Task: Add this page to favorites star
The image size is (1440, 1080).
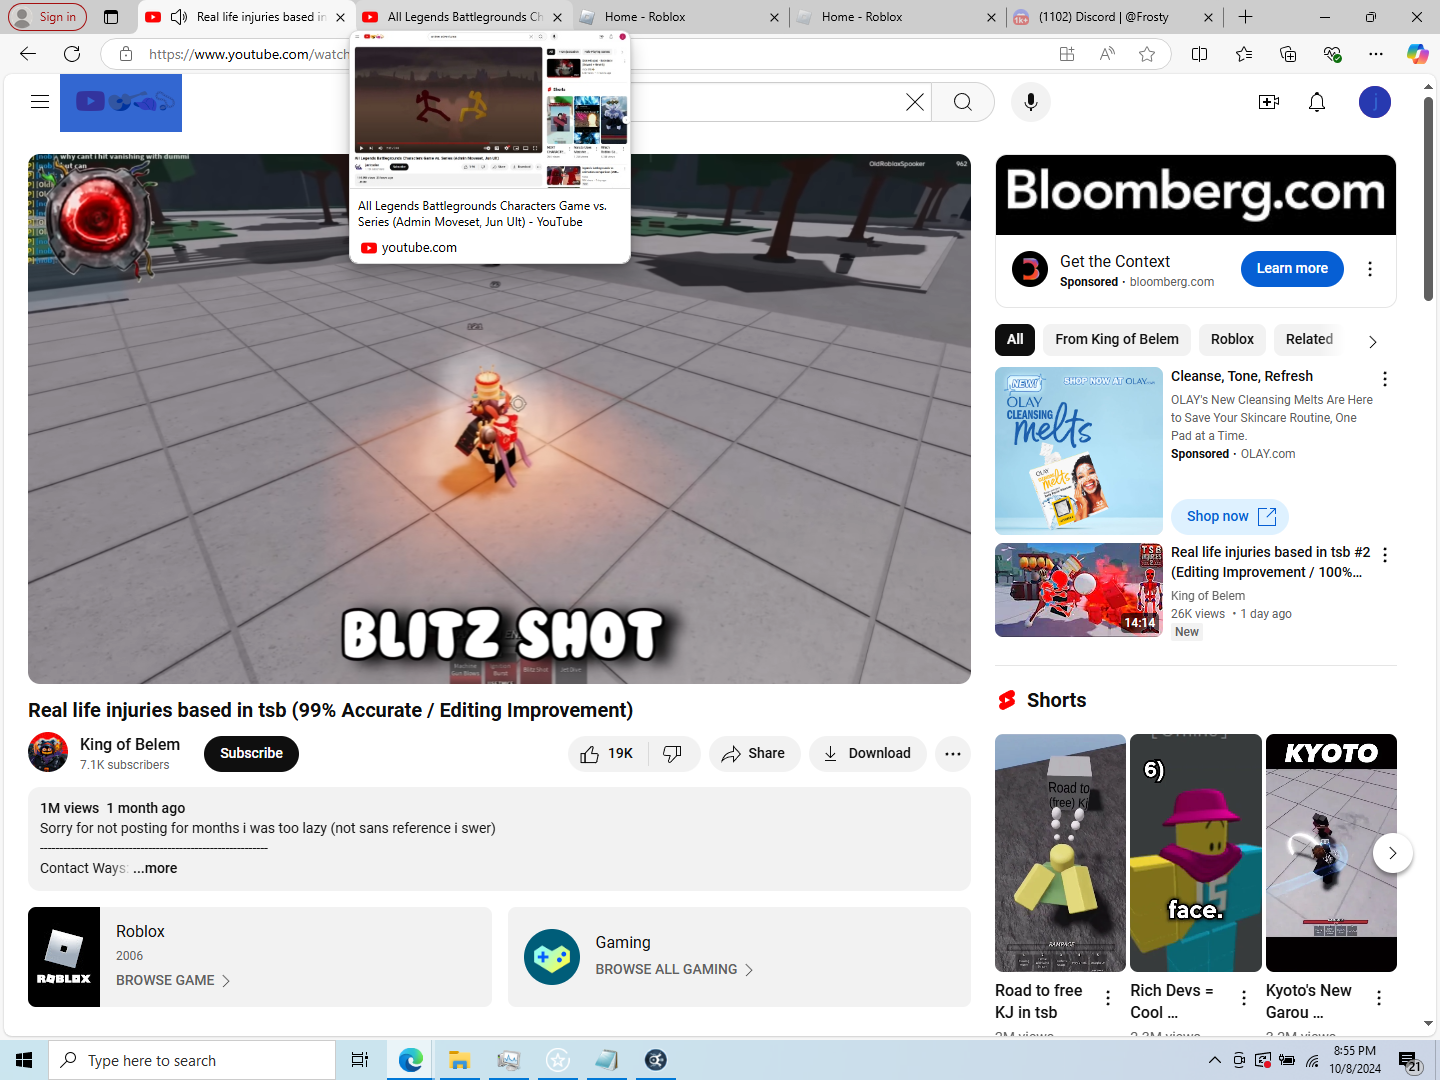Action: pos(1147,54)
